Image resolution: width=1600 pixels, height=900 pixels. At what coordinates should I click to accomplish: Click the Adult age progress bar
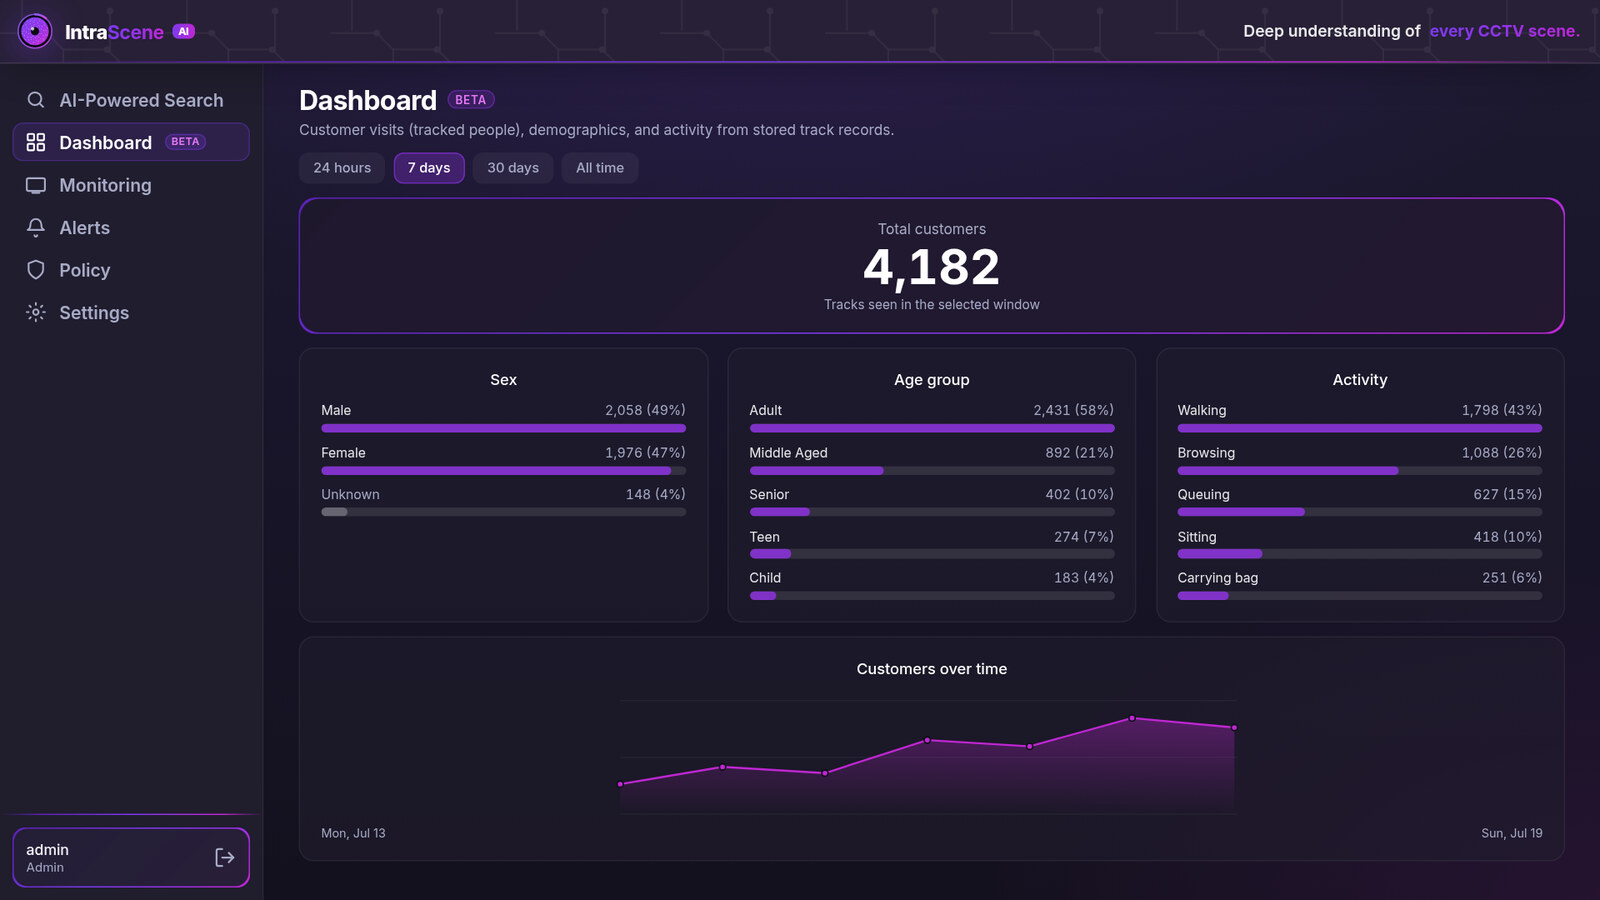932,428
